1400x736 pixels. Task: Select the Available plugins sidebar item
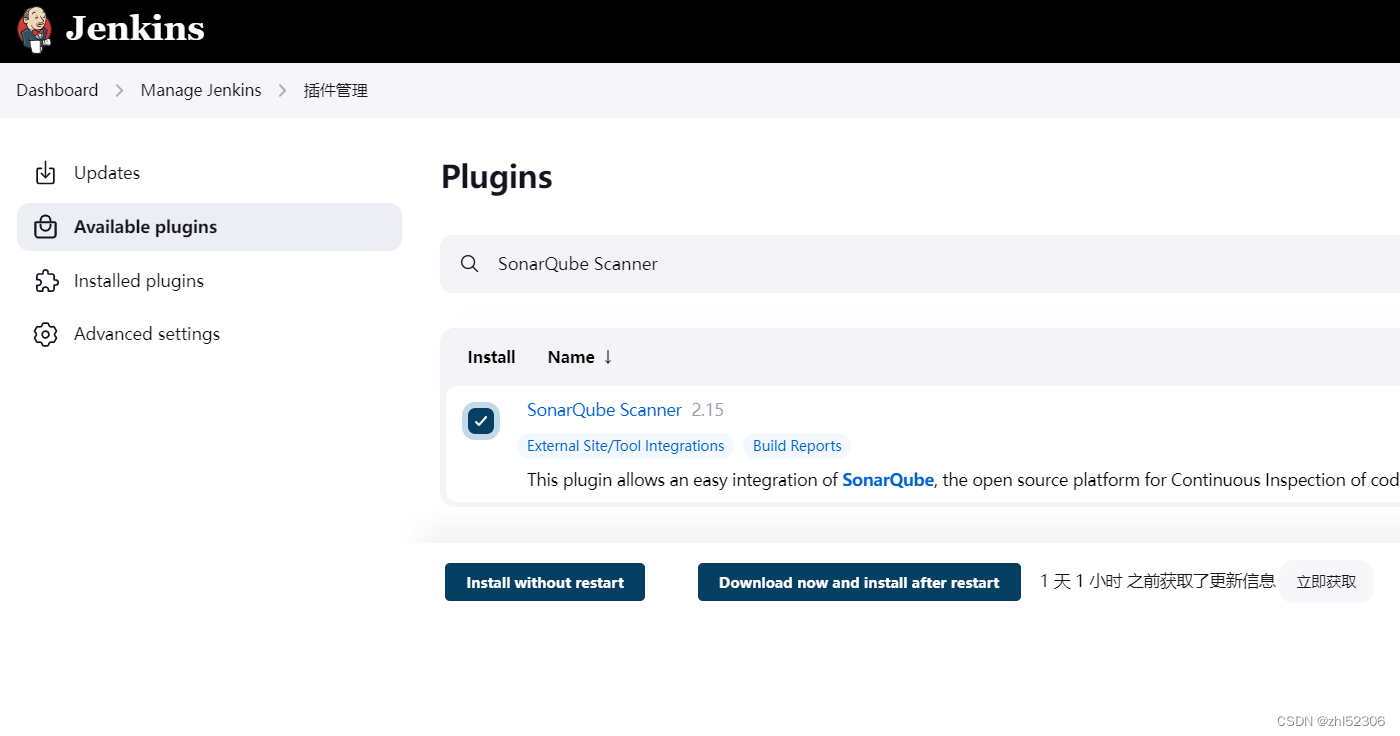(209, 227)
